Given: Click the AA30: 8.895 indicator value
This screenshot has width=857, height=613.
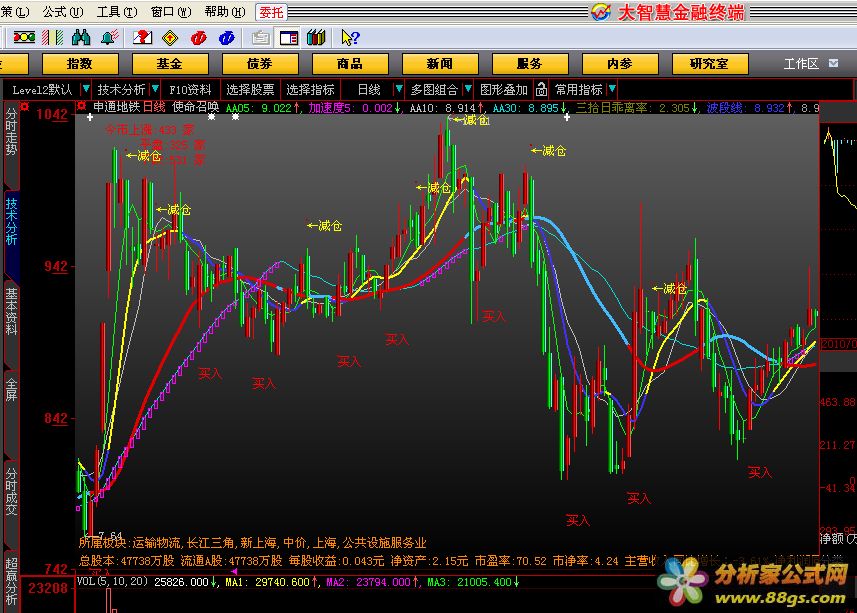Looking at the screenshot, I should tap(530, 108).
